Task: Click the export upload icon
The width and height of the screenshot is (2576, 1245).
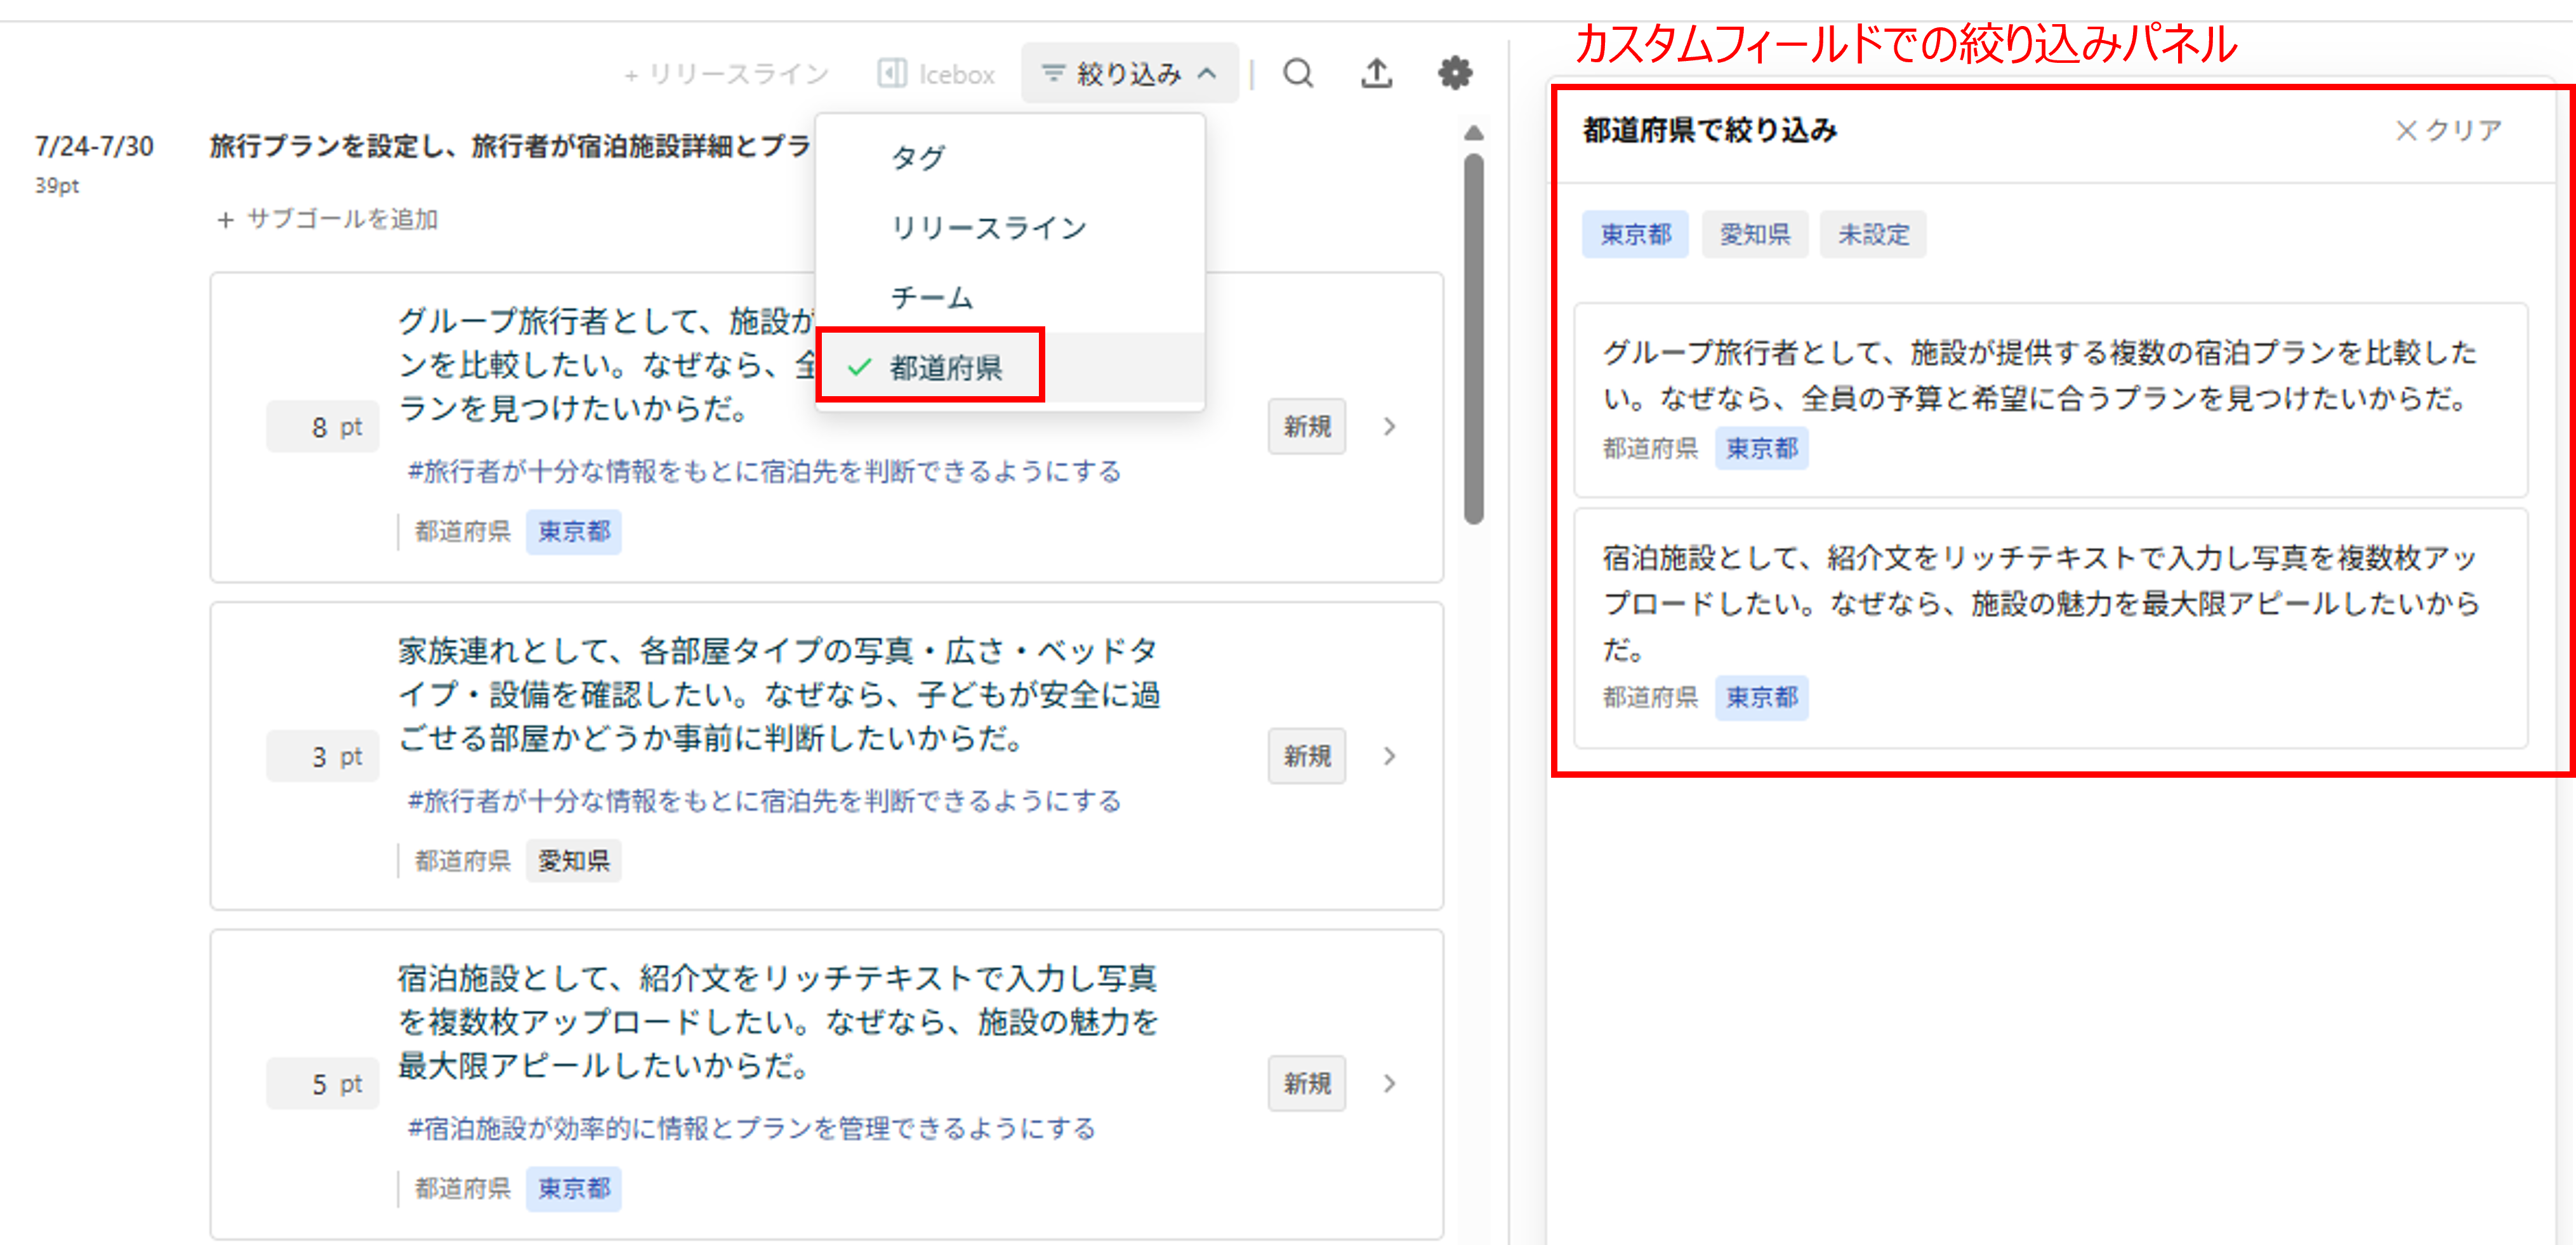Action: [1376, 73]
